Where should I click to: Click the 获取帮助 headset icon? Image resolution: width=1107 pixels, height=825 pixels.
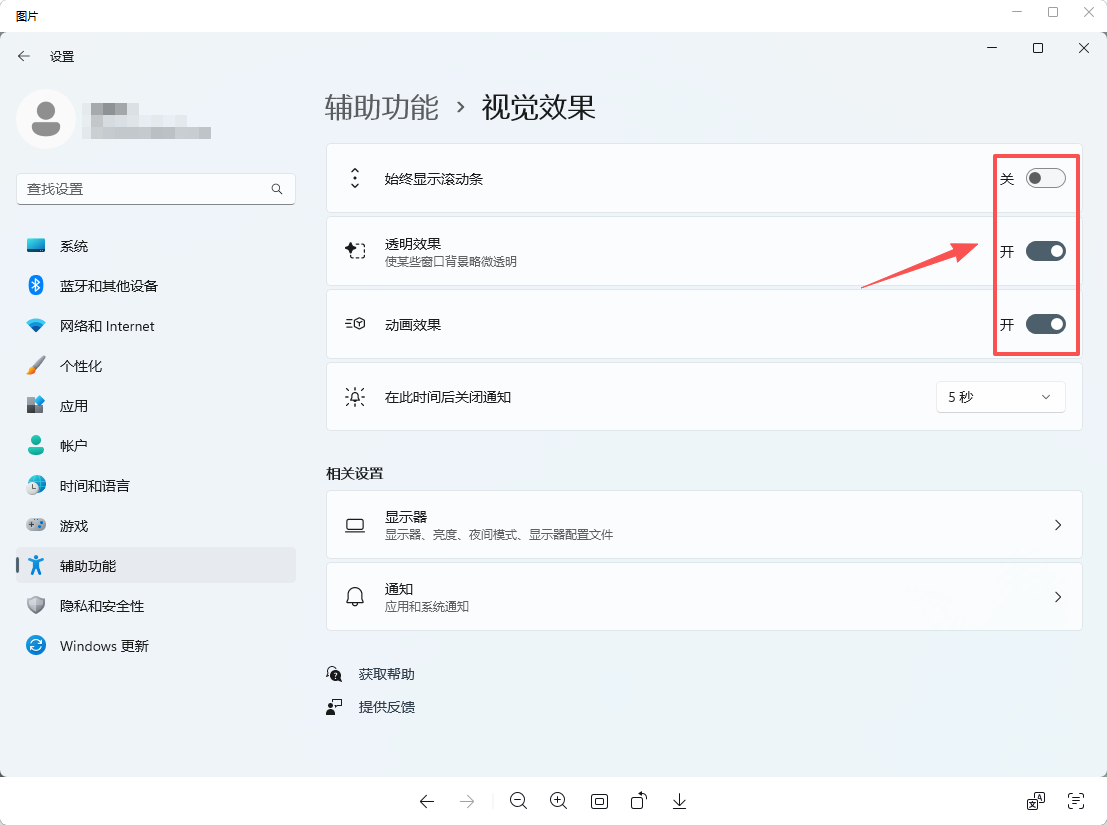334,674
